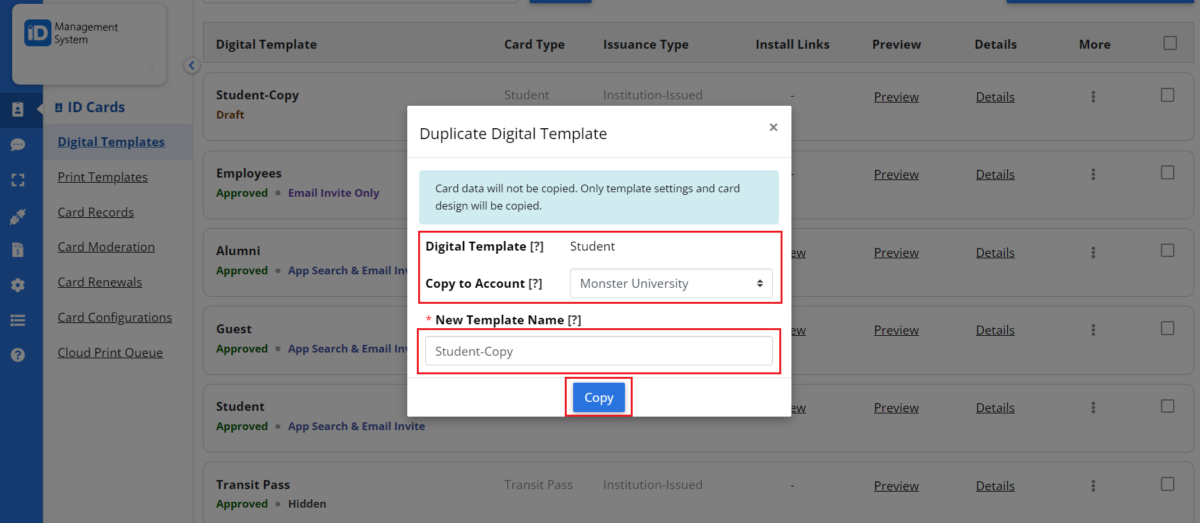Open the settings gear sidebar icon

[x=18, y=285]
